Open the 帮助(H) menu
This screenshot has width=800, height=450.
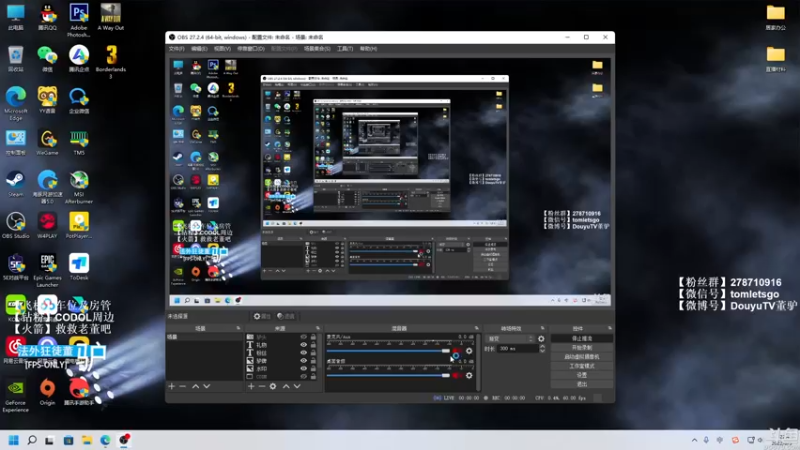point(368,48)
